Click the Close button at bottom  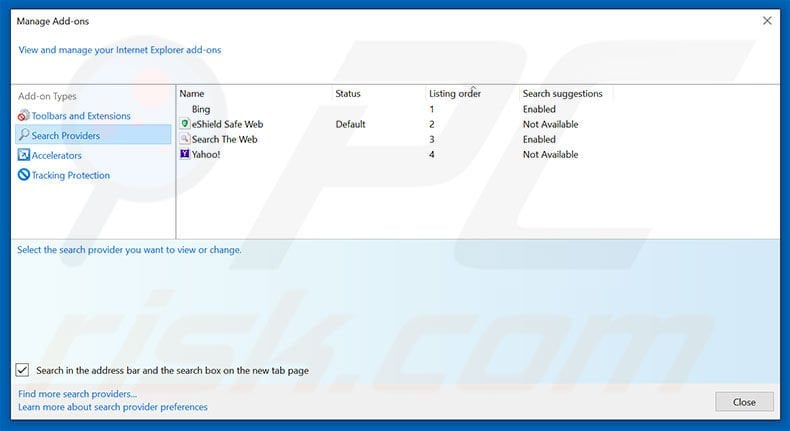tap(744, 402)
